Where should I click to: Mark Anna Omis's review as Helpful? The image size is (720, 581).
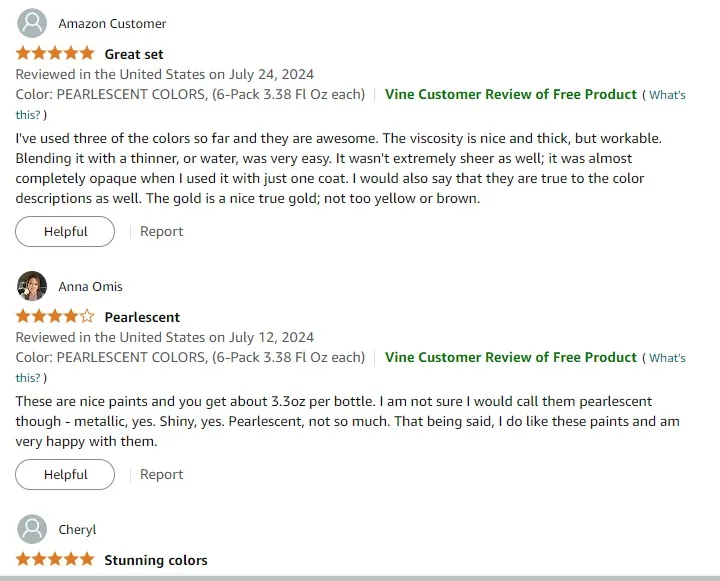point(65,474)
